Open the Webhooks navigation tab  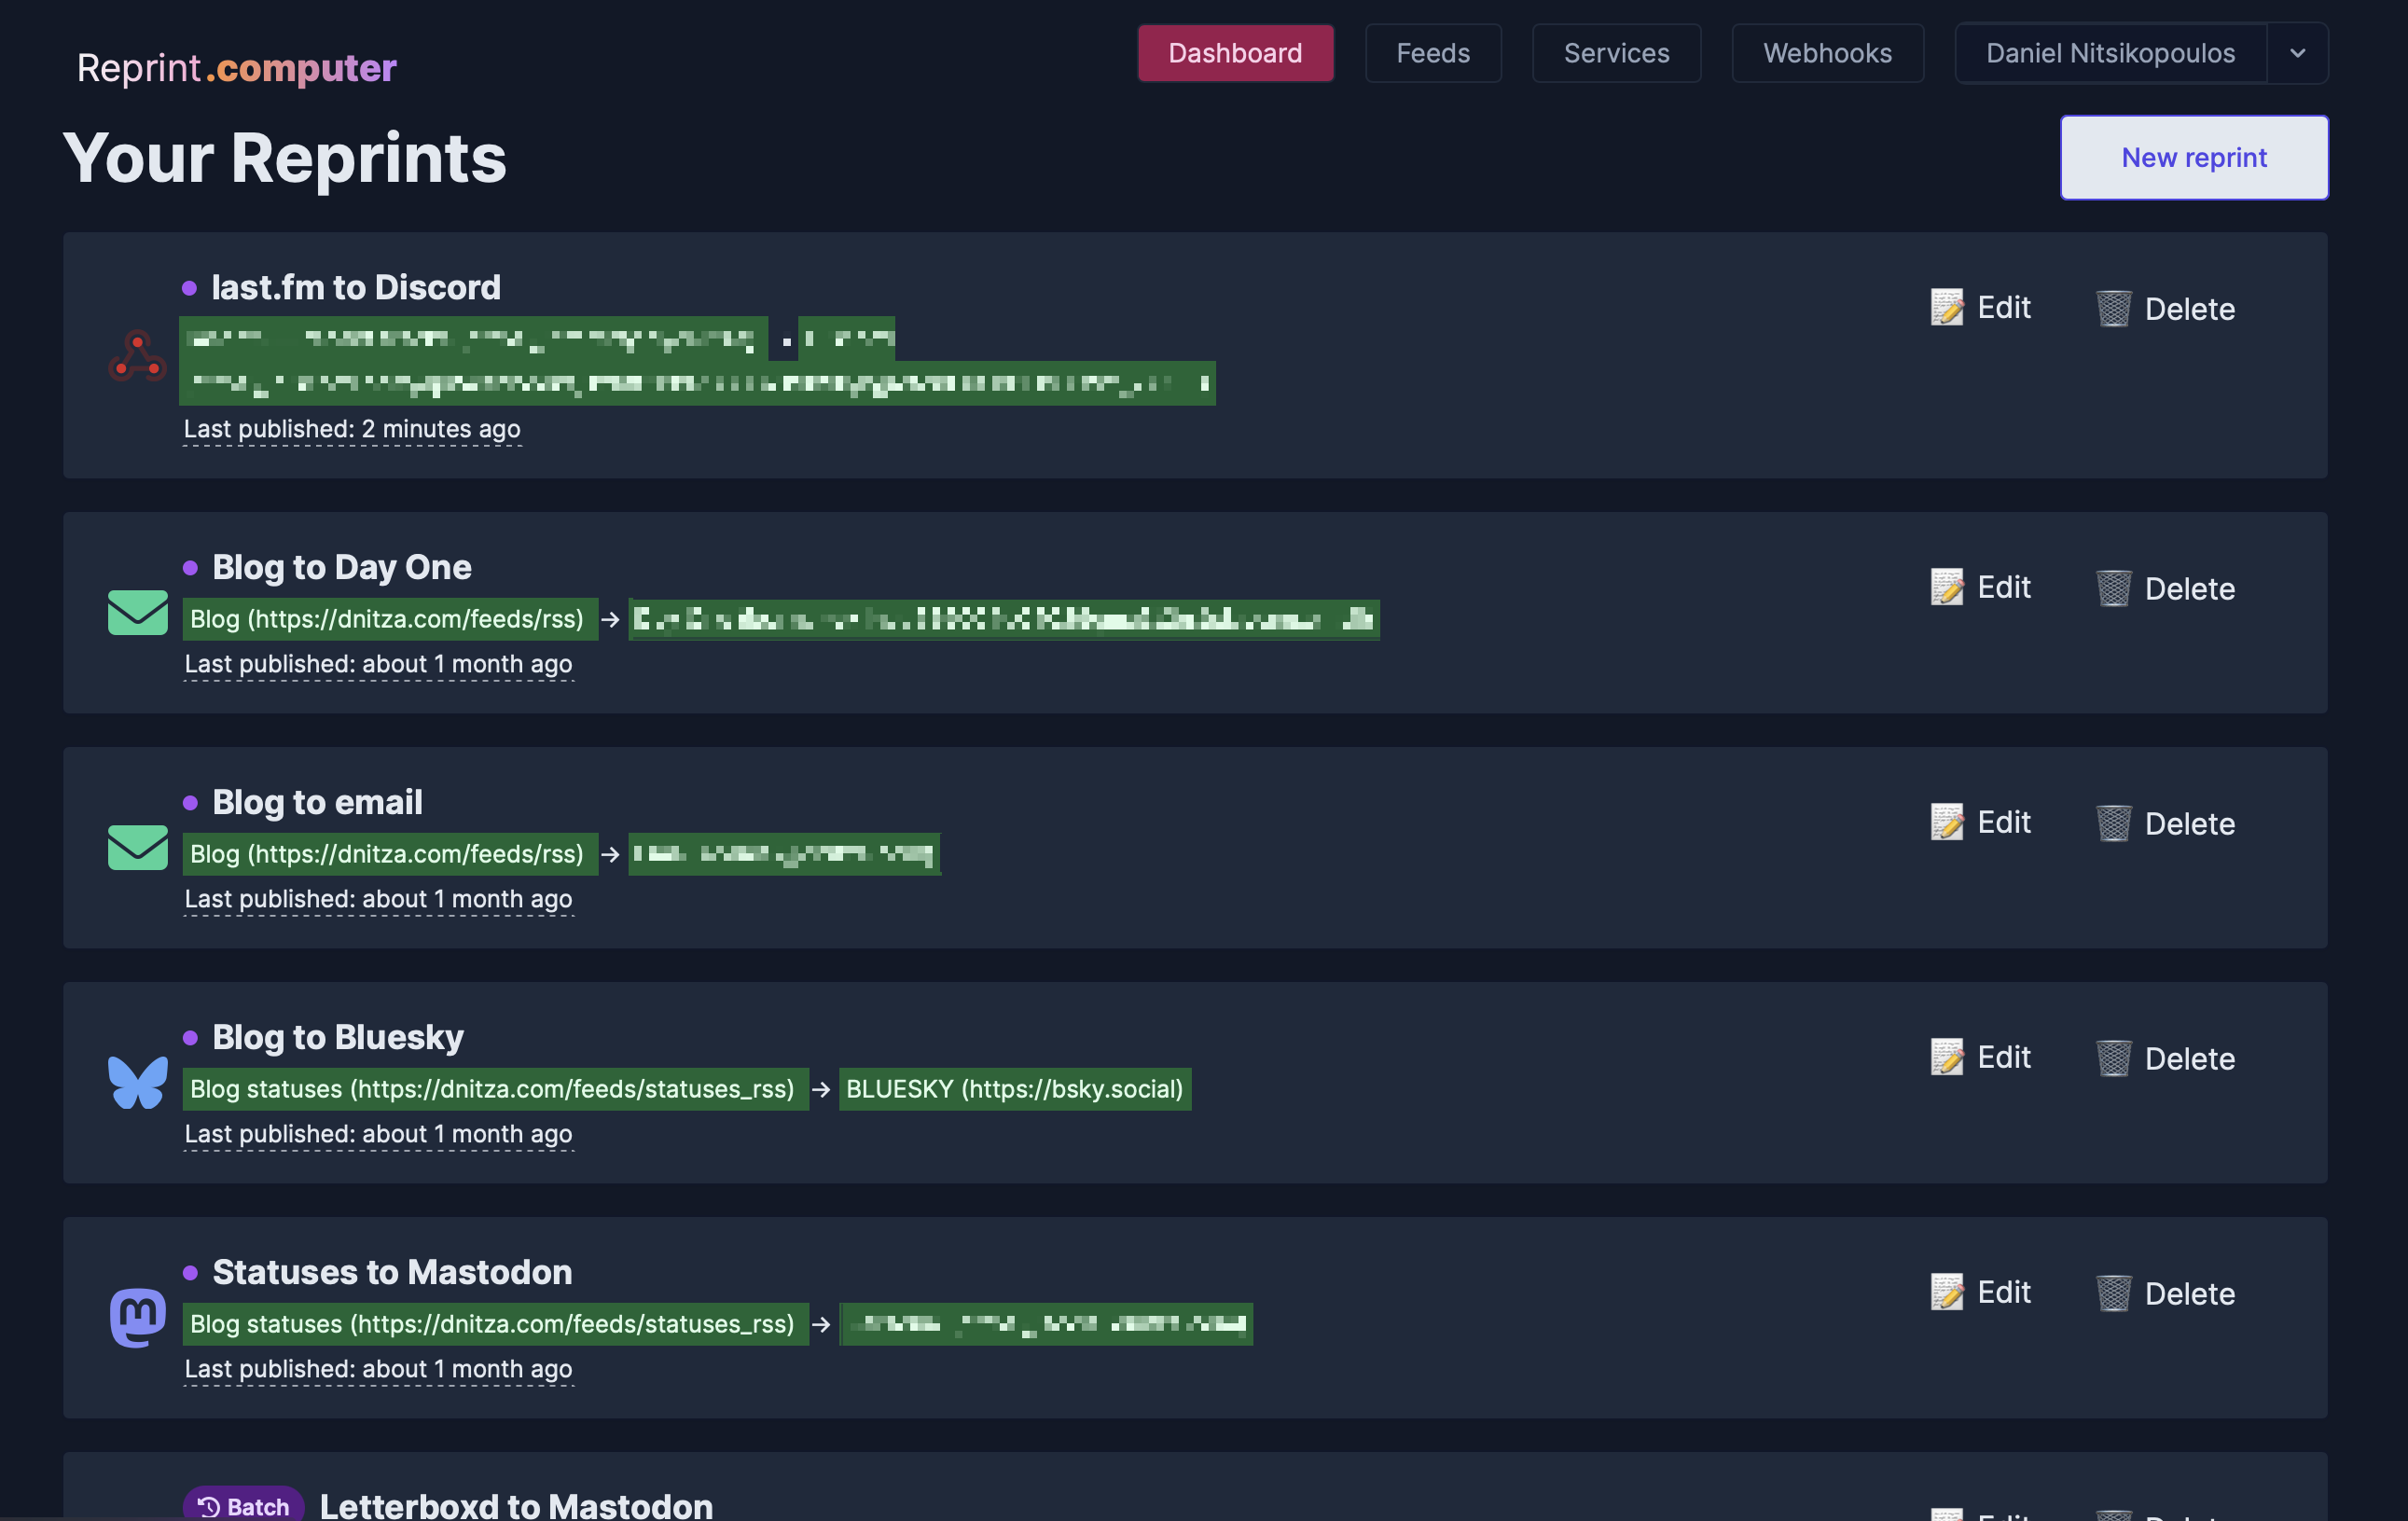(x=1828, y=52)
